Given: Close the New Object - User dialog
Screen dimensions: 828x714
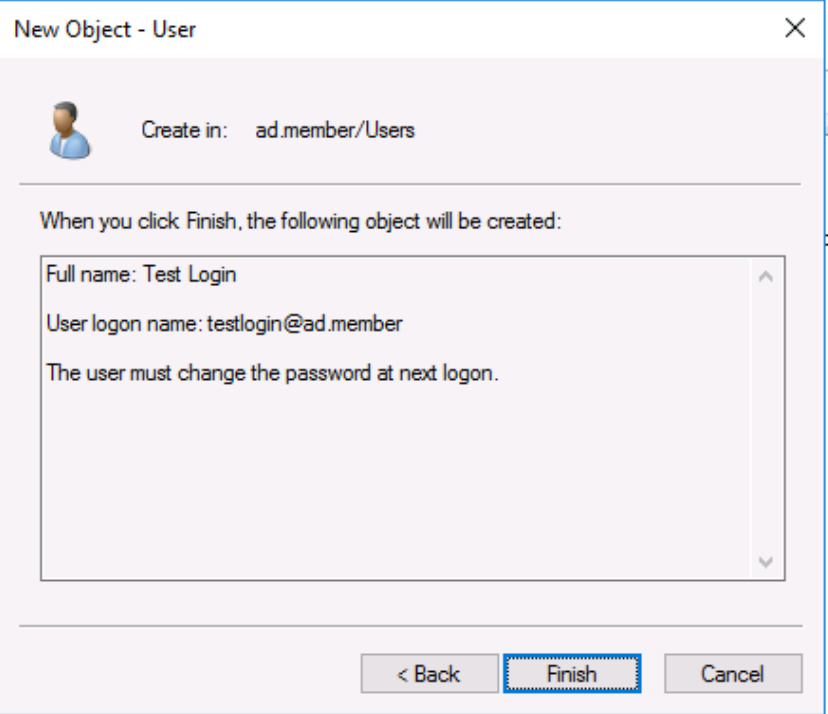Looking at the screenshot, I should [x=795, y=28].
